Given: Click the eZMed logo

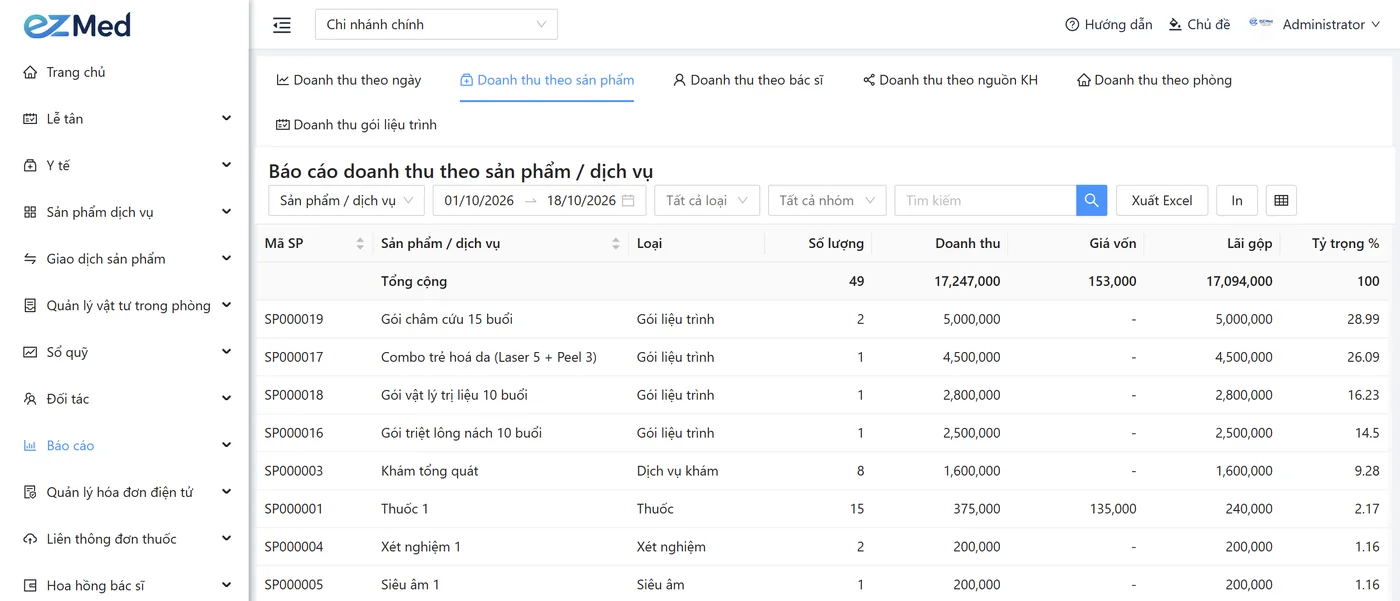Looking at the screenshot, I should (77, 25).
